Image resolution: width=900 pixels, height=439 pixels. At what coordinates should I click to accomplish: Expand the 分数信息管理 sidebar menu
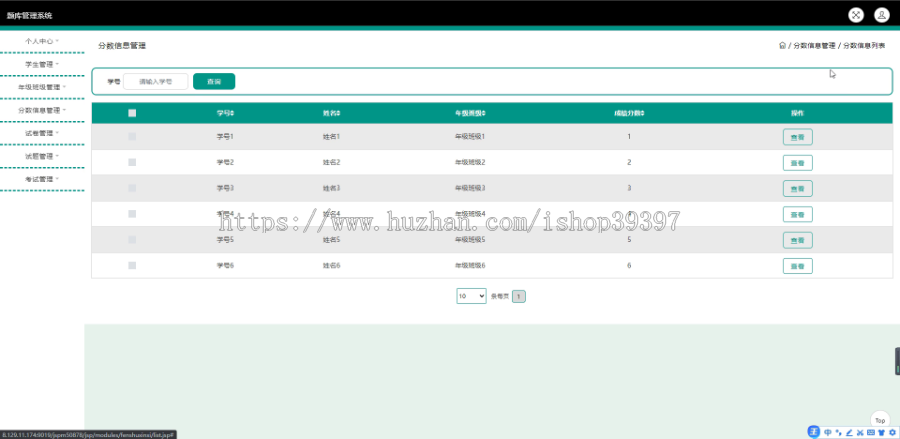42,110
